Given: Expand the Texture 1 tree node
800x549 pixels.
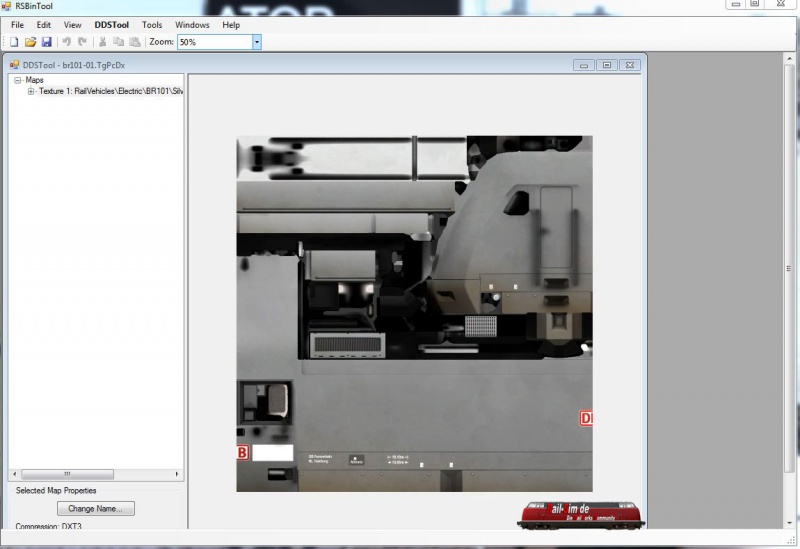Looking at the screenshot, I should point(31,91).
